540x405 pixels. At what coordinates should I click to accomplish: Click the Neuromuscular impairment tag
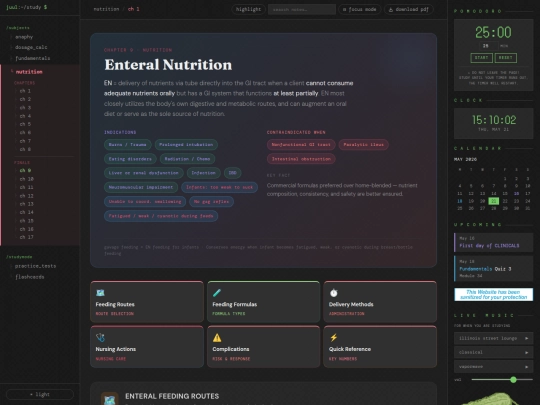(141, 187)
